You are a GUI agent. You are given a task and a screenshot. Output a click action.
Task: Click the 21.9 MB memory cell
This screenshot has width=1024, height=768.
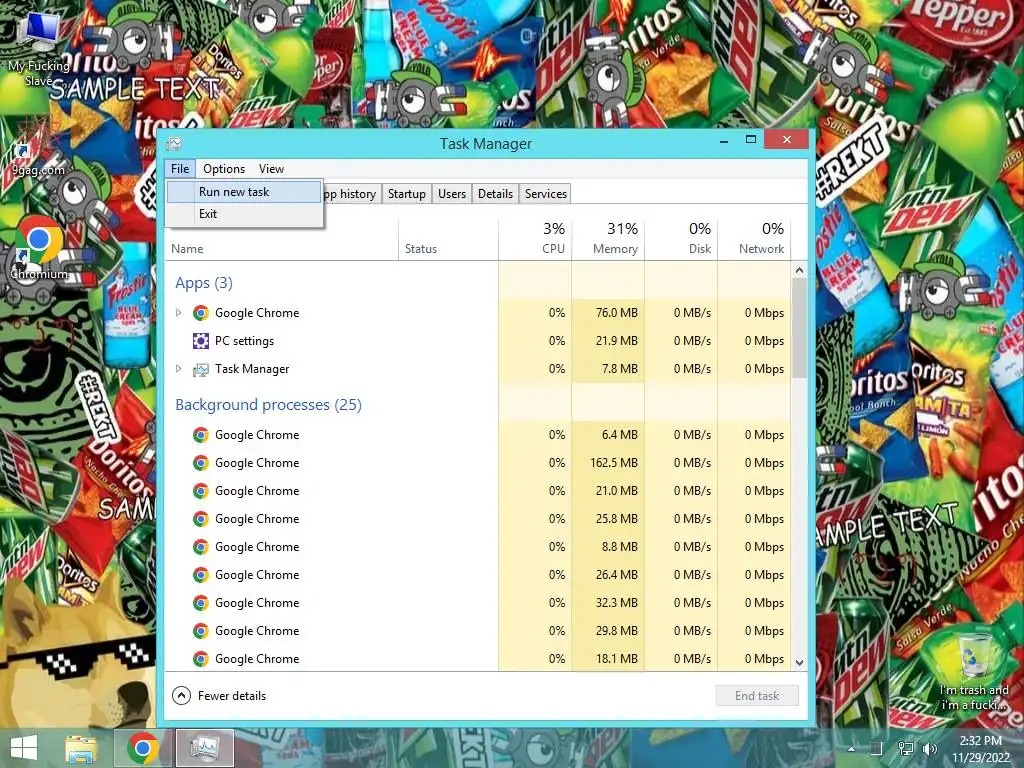coord(608,341)
